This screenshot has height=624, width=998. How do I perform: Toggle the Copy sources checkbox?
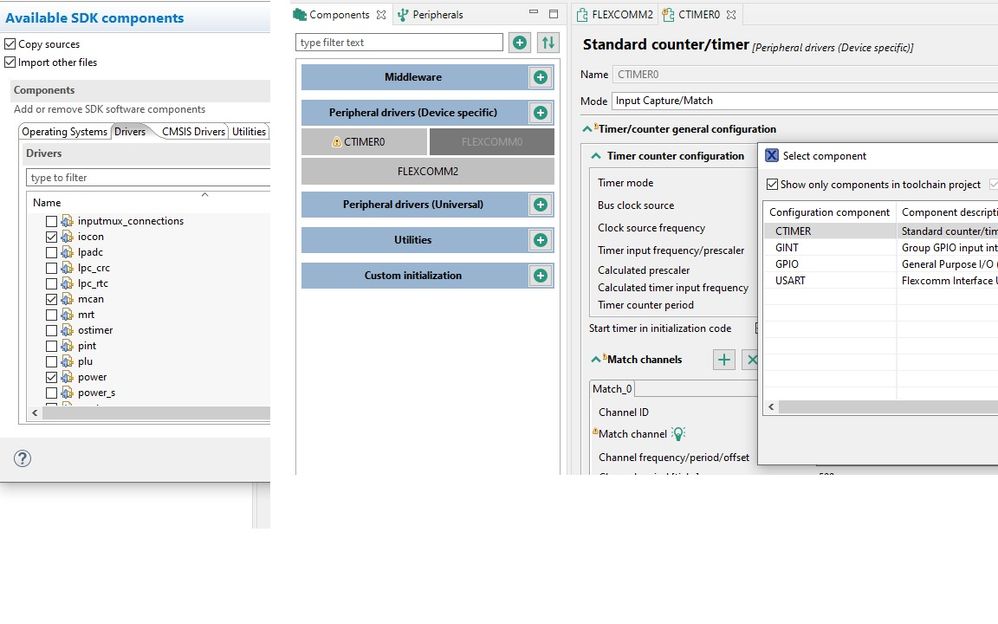click(x=10, y=44)
